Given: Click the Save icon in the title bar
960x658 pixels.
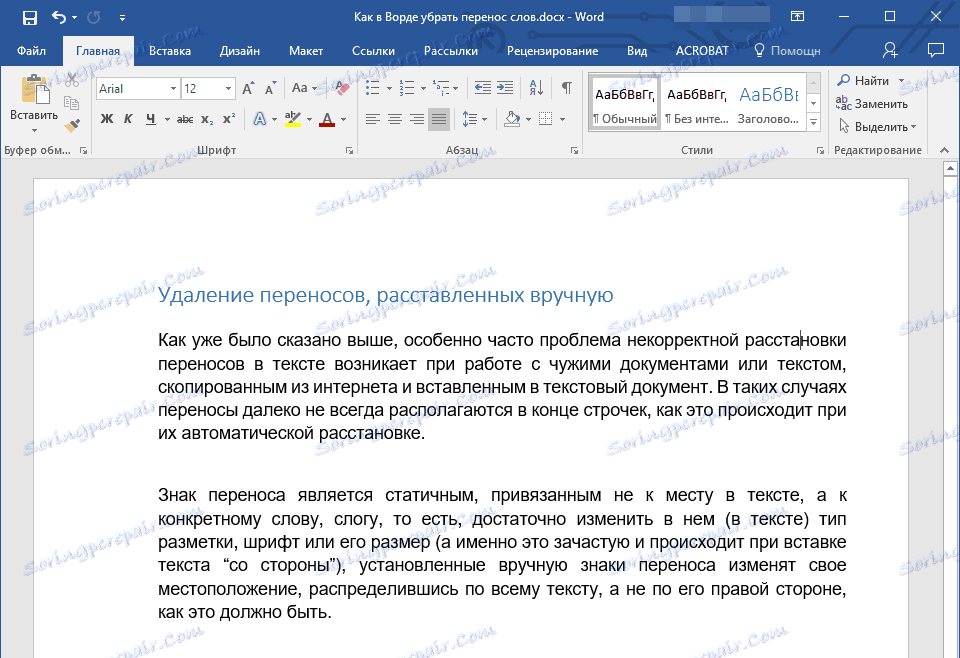Looking at the screenshot, I should tap(29, 17).
